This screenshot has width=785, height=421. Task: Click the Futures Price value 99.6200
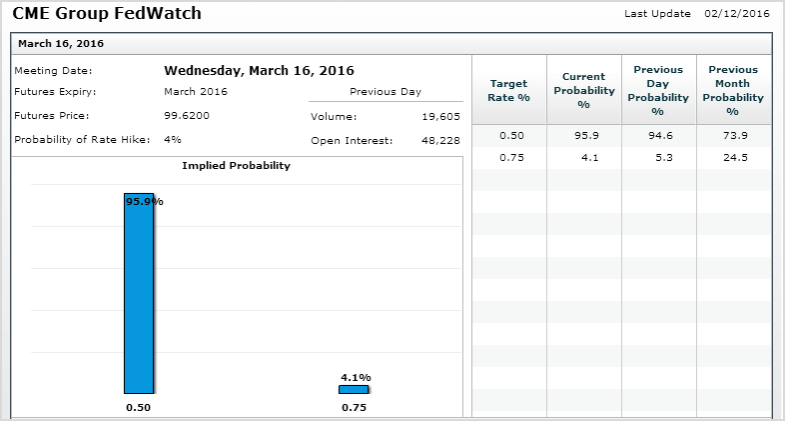pyautogui.click(x=187, y=116)
